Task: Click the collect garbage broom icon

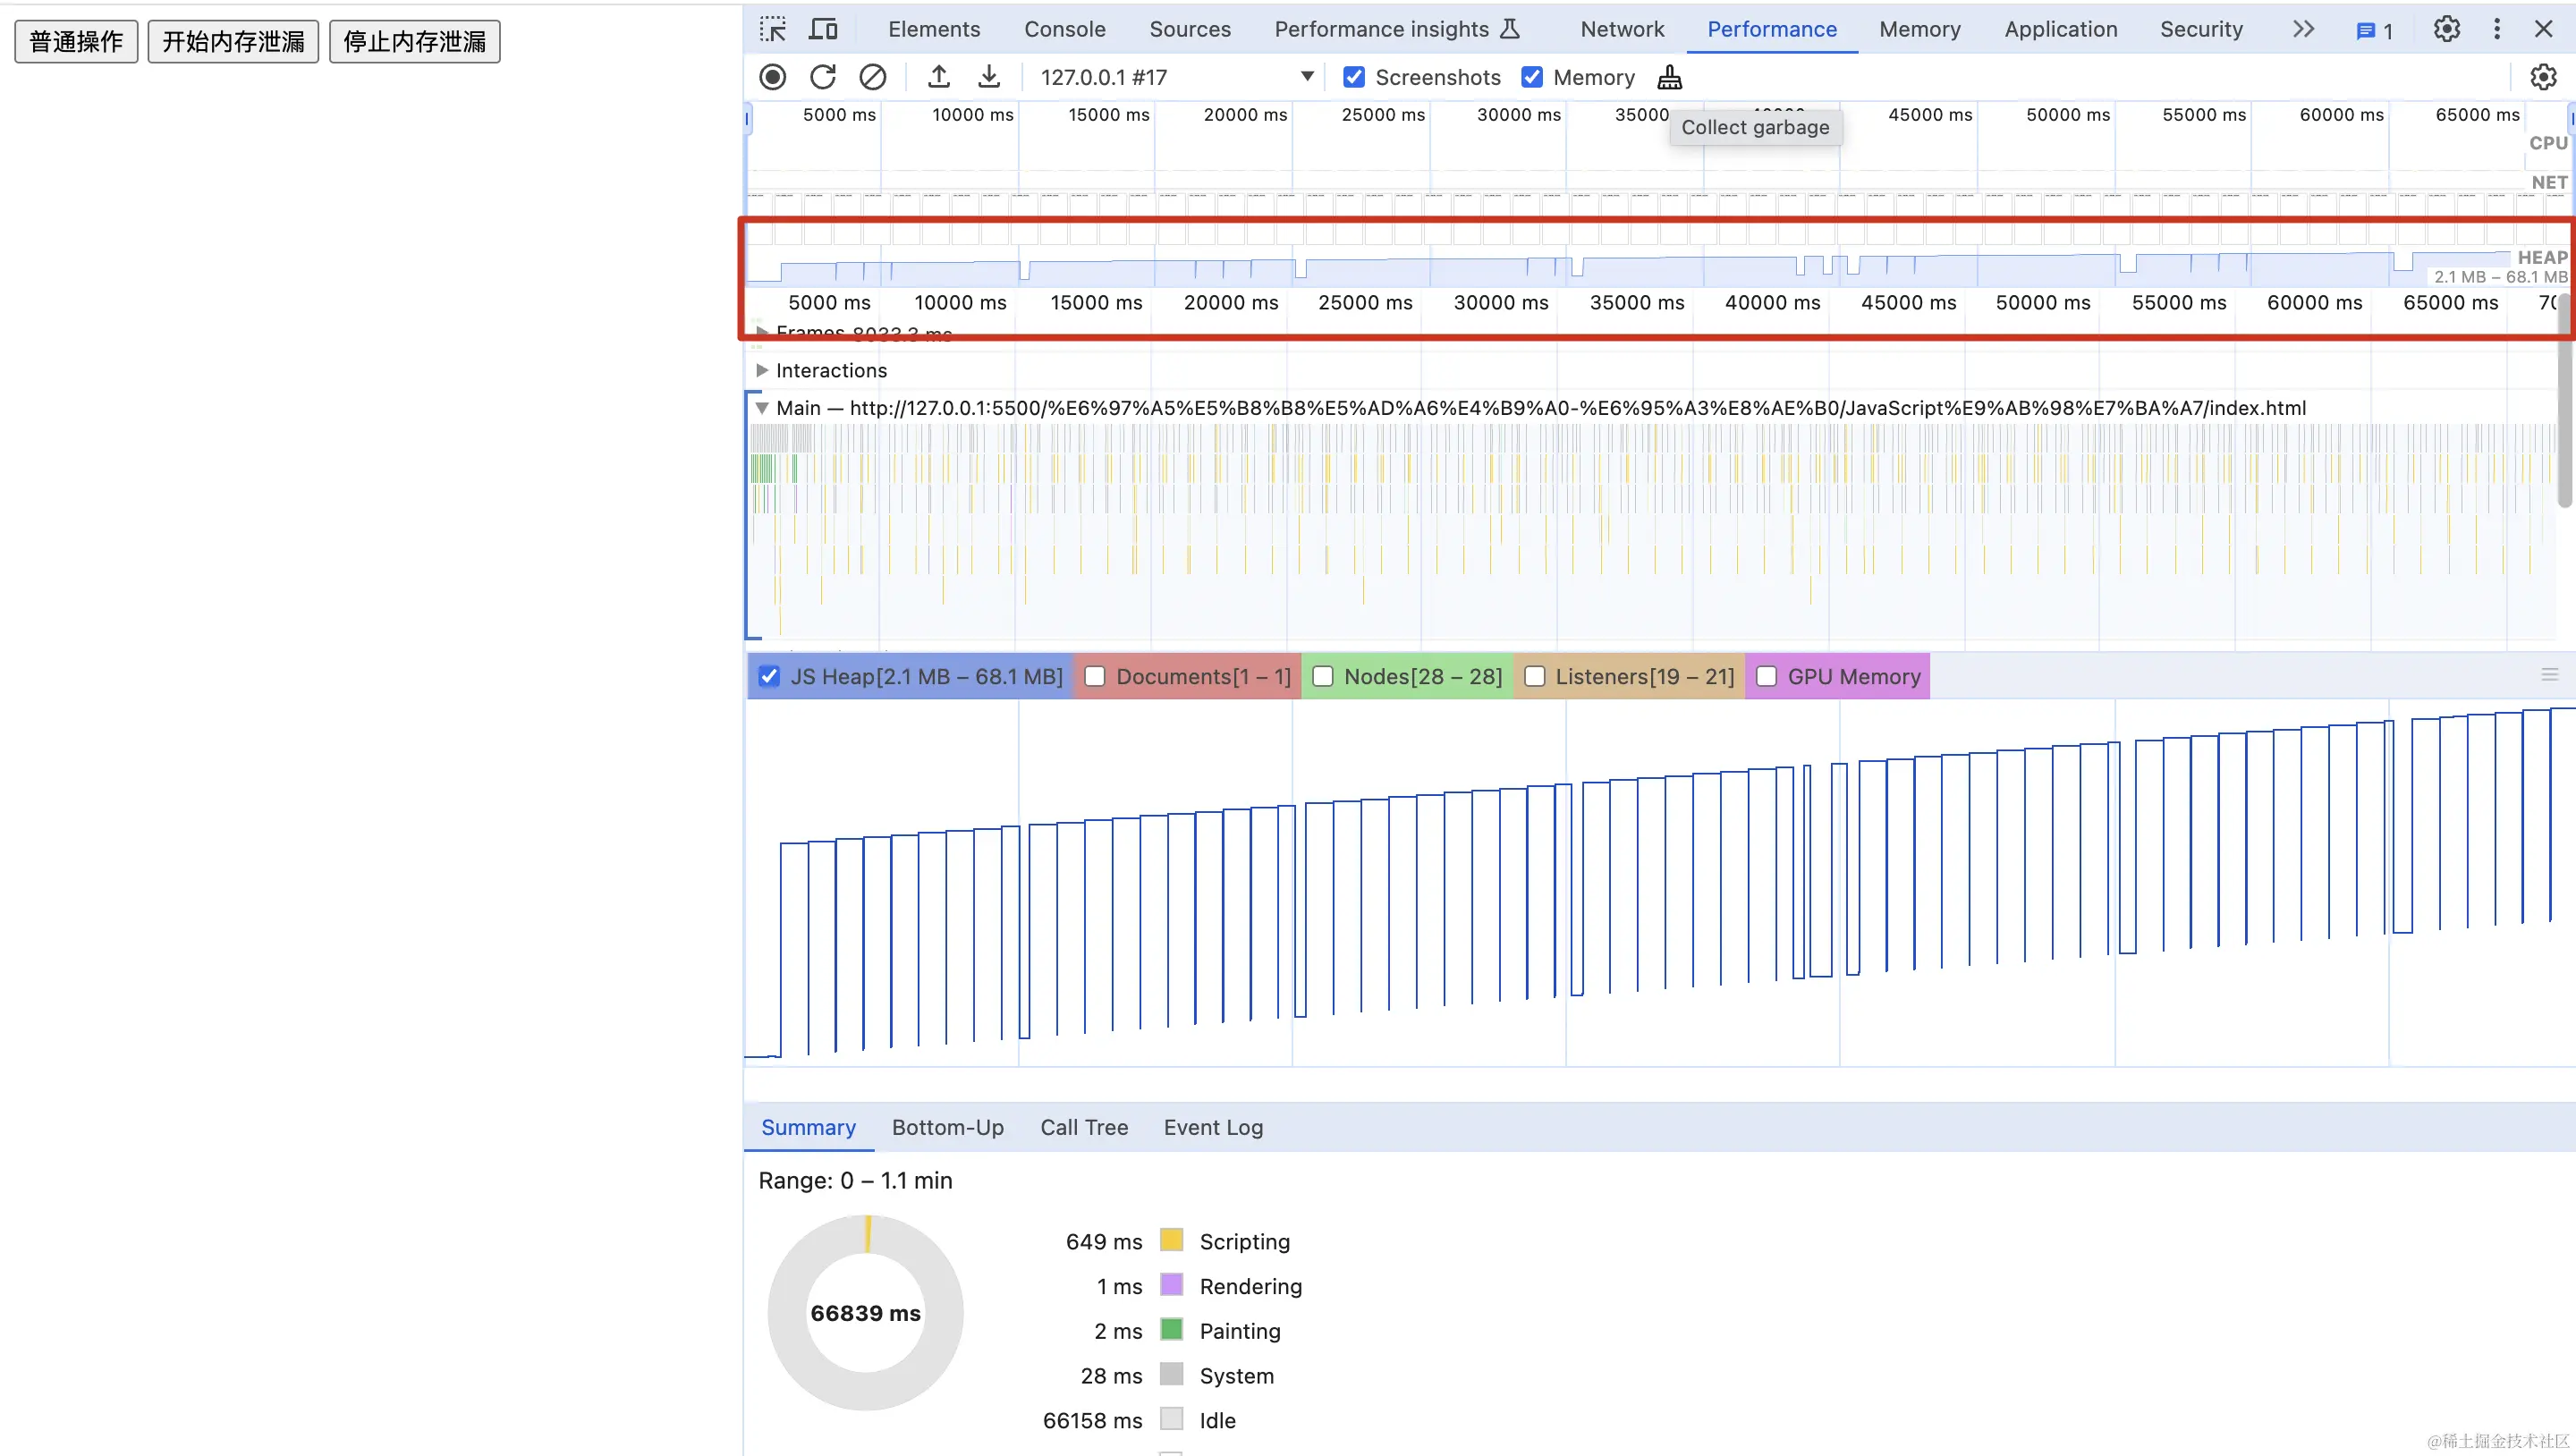Action: pyautogui.click(x=1669, y=77)
